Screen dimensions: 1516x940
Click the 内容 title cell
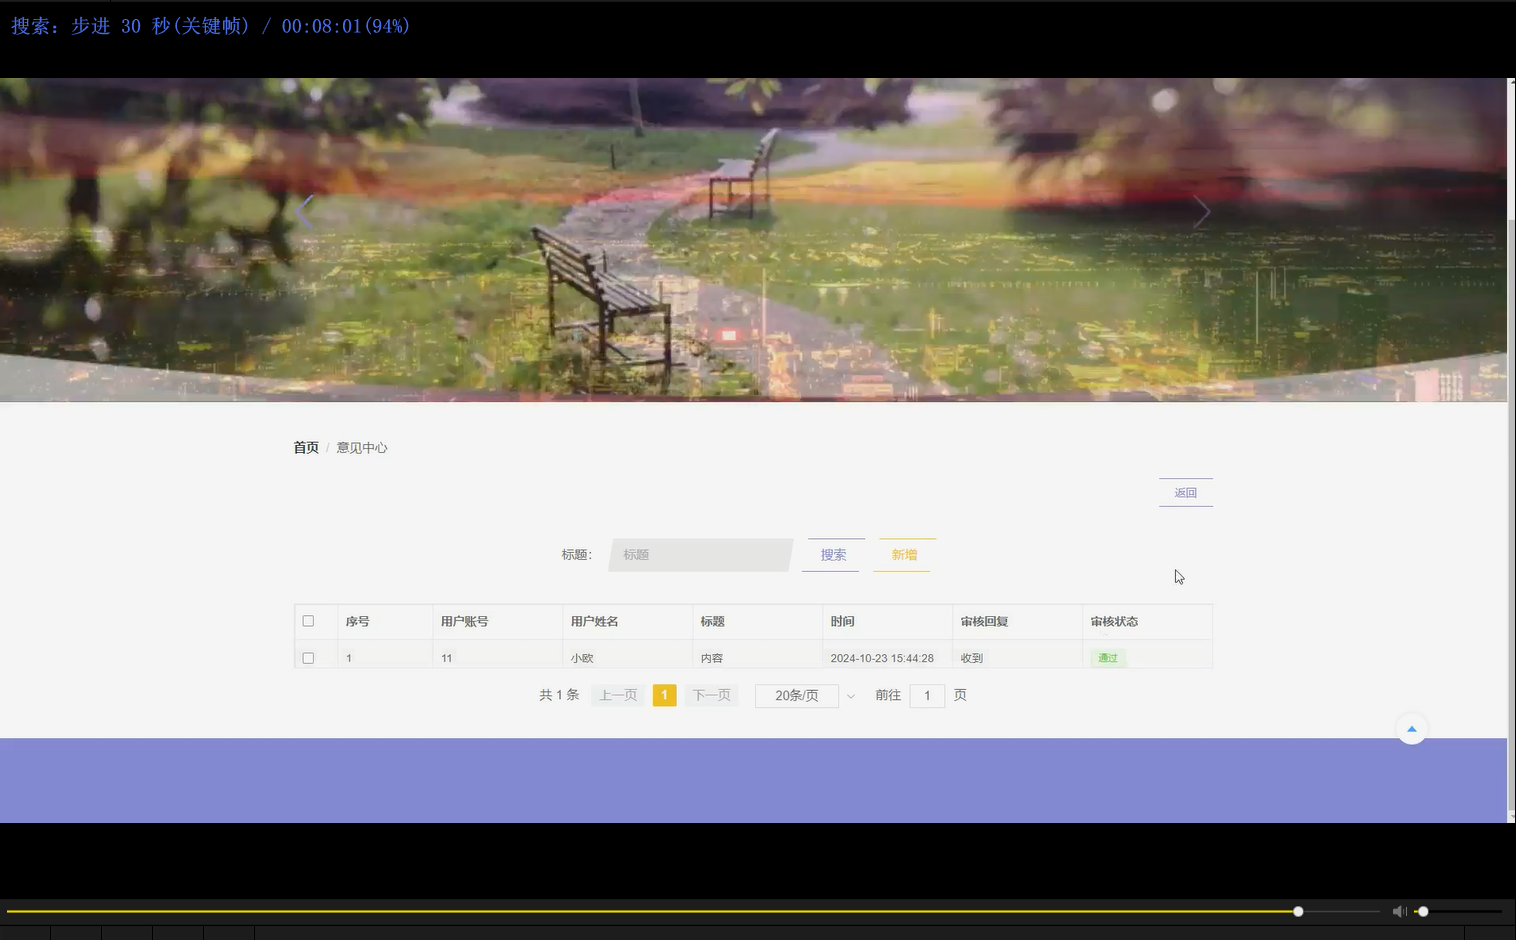click(712, 658)
